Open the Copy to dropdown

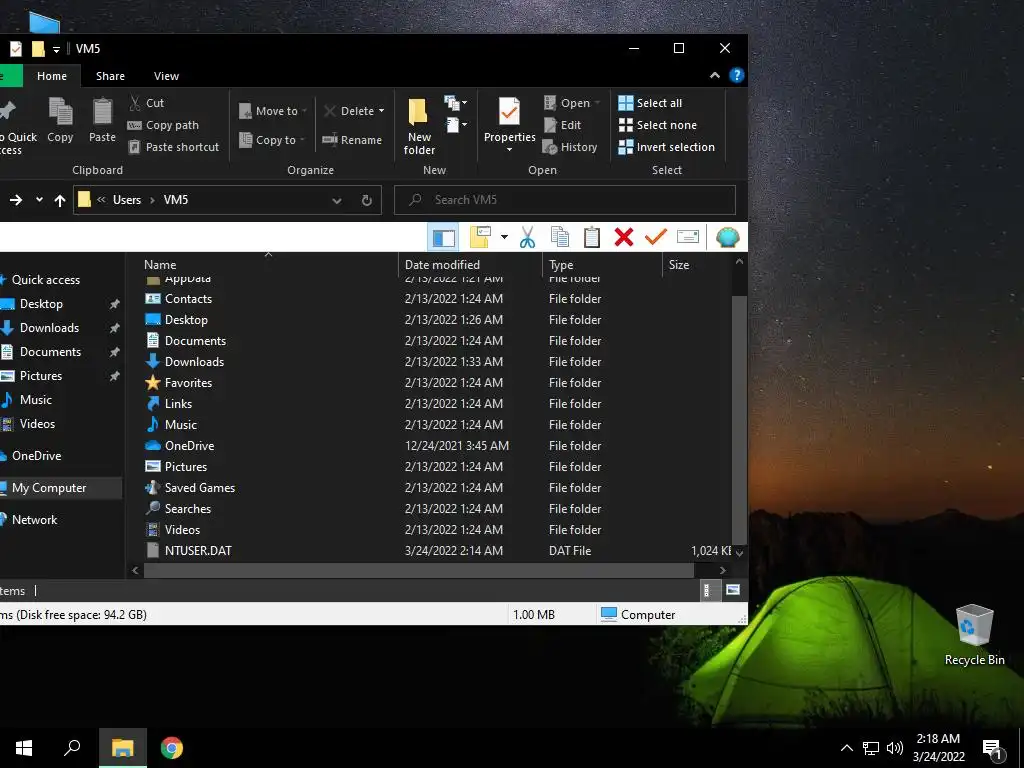[272, 140]
